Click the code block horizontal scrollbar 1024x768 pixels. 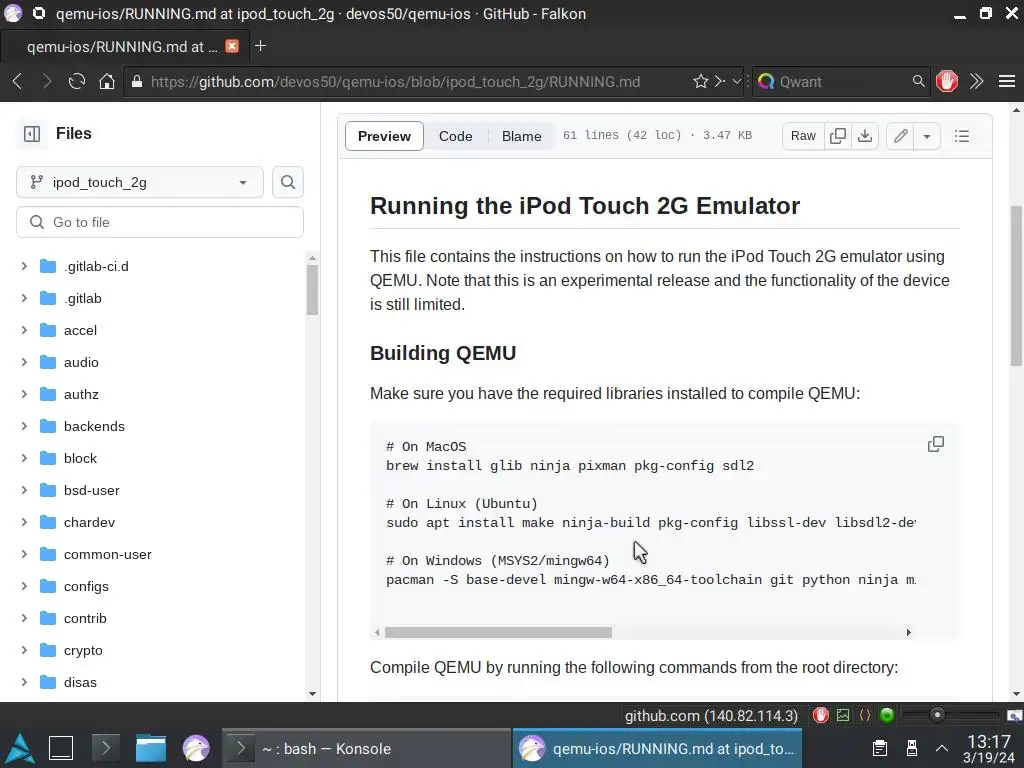tap(498, 632)
